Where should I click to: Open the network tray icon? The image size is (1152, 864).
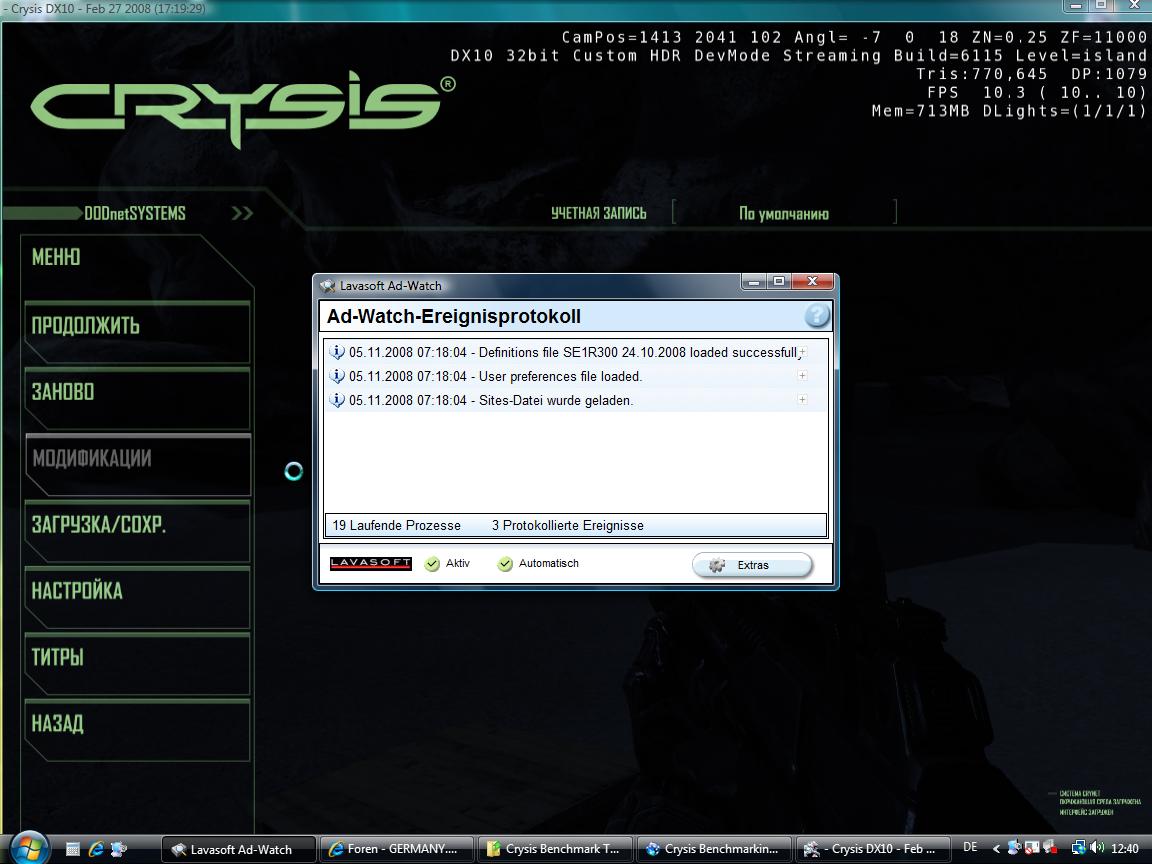pos(1079,848)
